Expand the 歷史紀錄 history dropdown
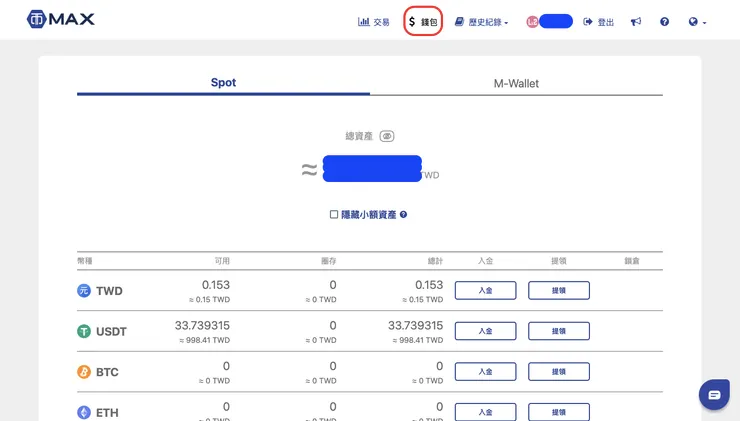The height and width of the screenshot is (421, 740). point(481,22)
